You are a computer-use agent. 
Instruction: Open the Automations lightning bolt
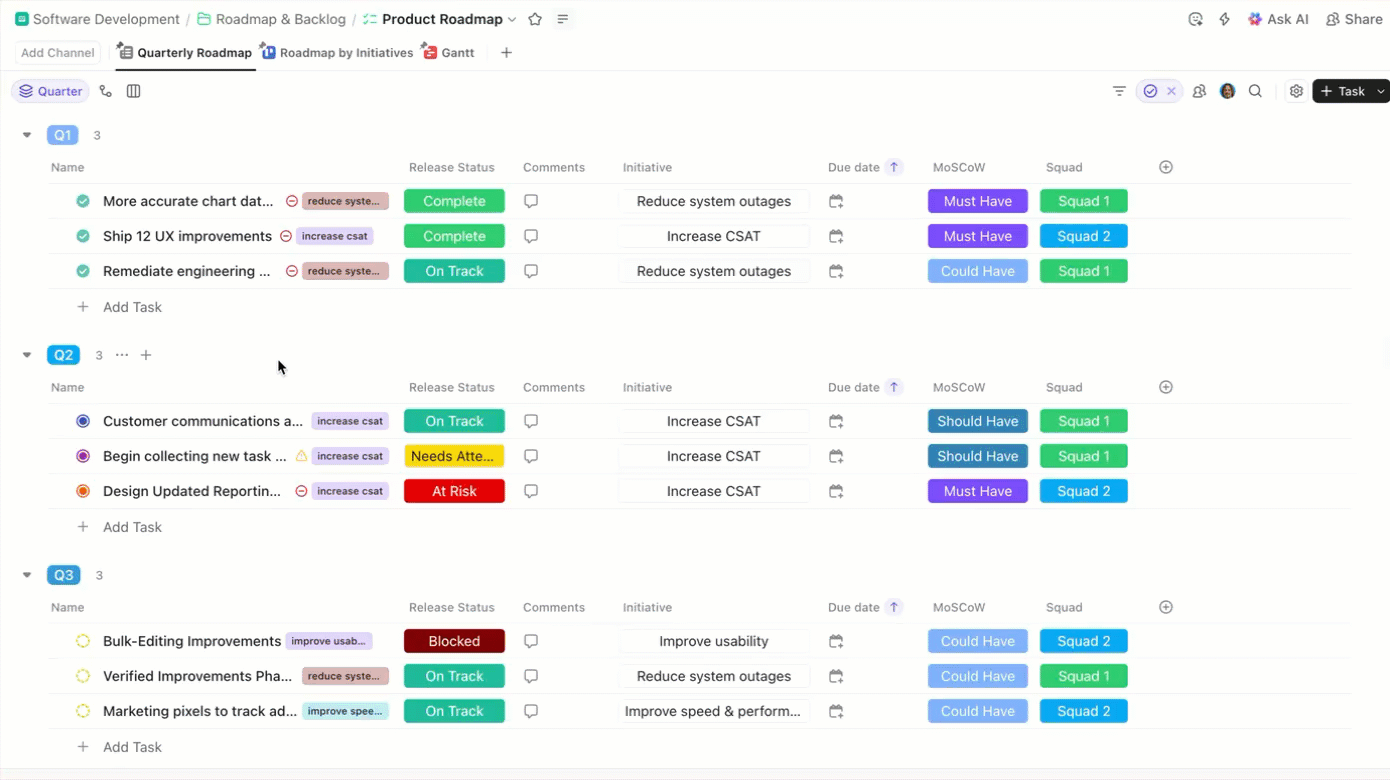coord(1224,18)
